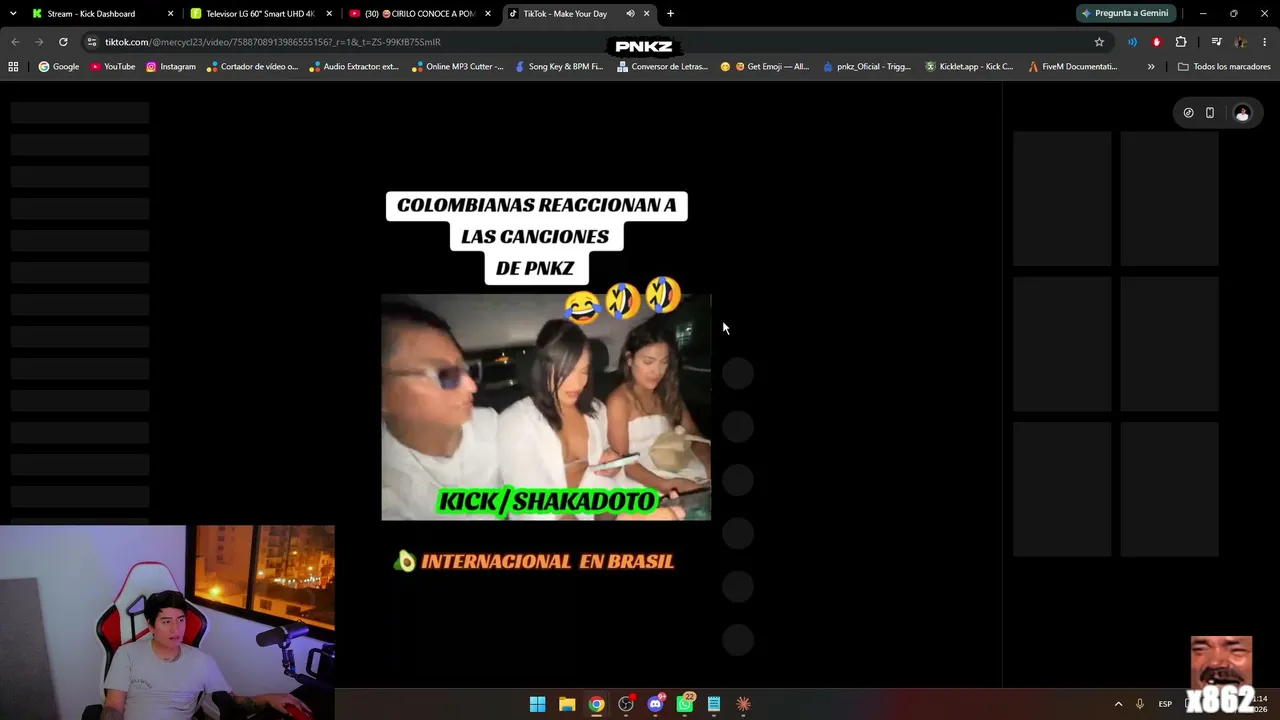The height and width of the screenshot is (720, 1280).
Task: Open the Kicklet.app bookmark
Action: [969, 67]
